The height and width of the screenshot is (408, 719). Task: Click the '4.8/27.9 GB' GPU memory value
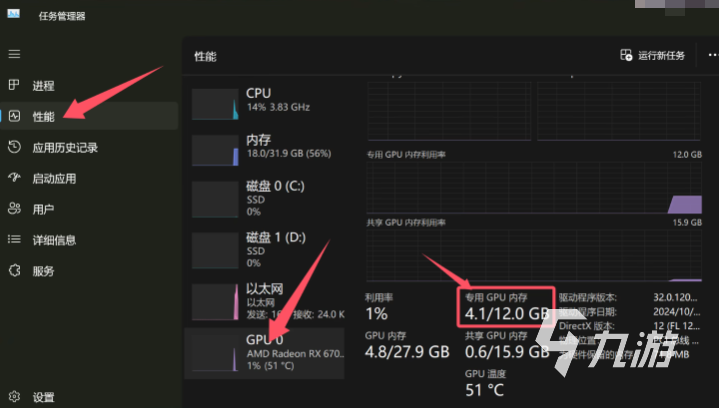click(x=407, y=352)
